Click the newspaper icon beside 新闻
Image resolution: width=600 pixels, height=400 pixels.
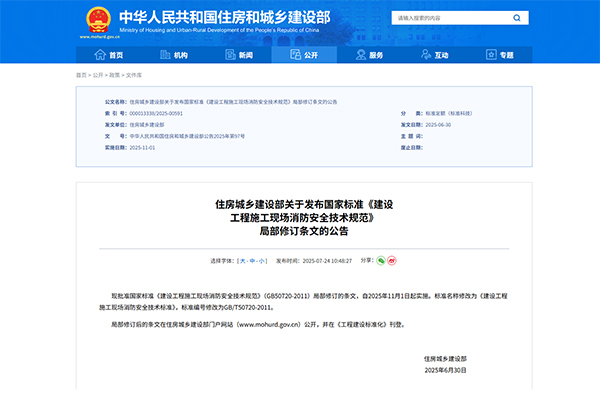tap(230, 55)
